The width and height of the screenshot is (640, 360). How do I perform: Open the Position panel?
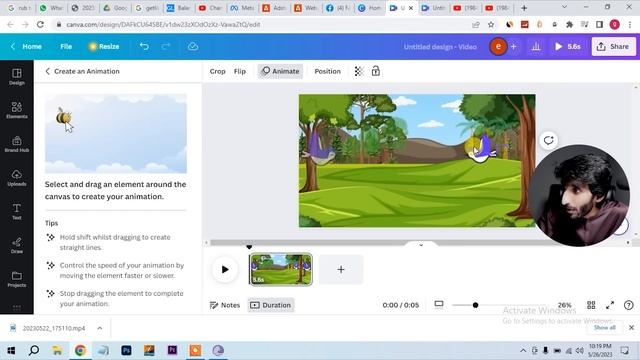327,71
